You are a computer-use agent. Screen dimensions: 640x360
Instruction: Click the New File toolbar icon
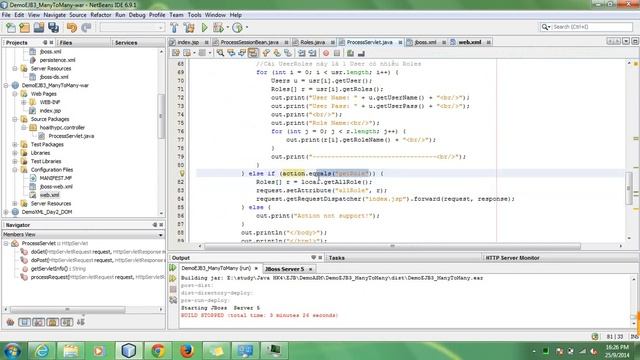(x=11, y=28)
